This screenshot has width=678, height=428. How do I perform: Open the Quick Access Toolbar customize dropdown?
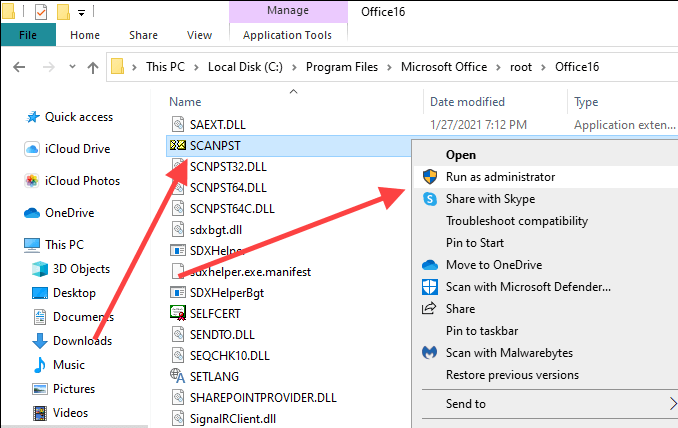coord(81,13)
